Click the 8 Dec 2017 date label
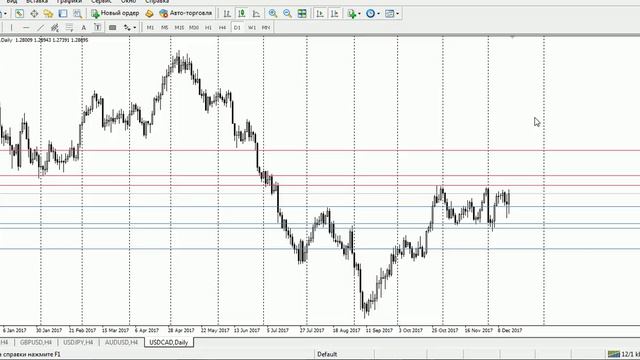This screenshot has height=360, width=640. coord(509,330)
